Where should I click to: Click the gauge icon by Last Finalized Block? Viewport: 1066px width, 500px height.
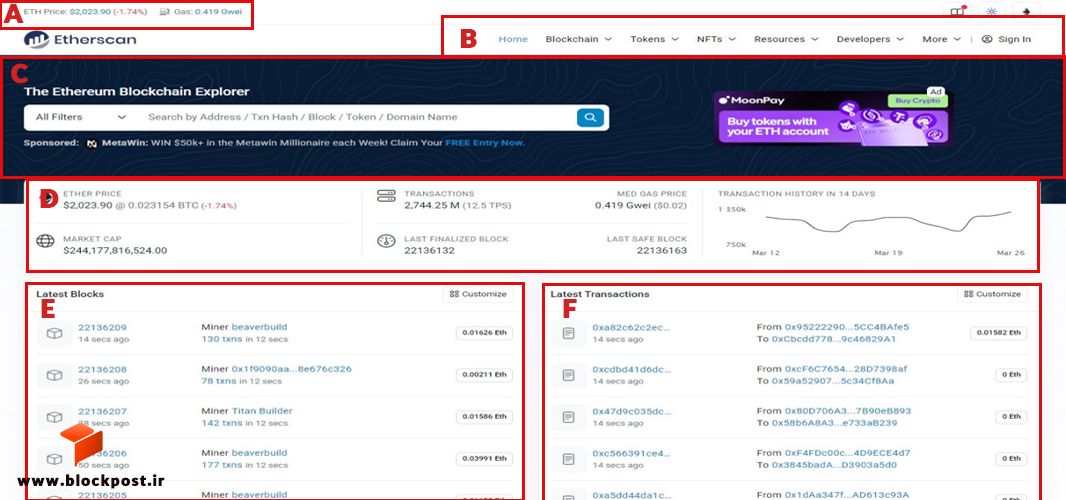[x=386, y=241]
